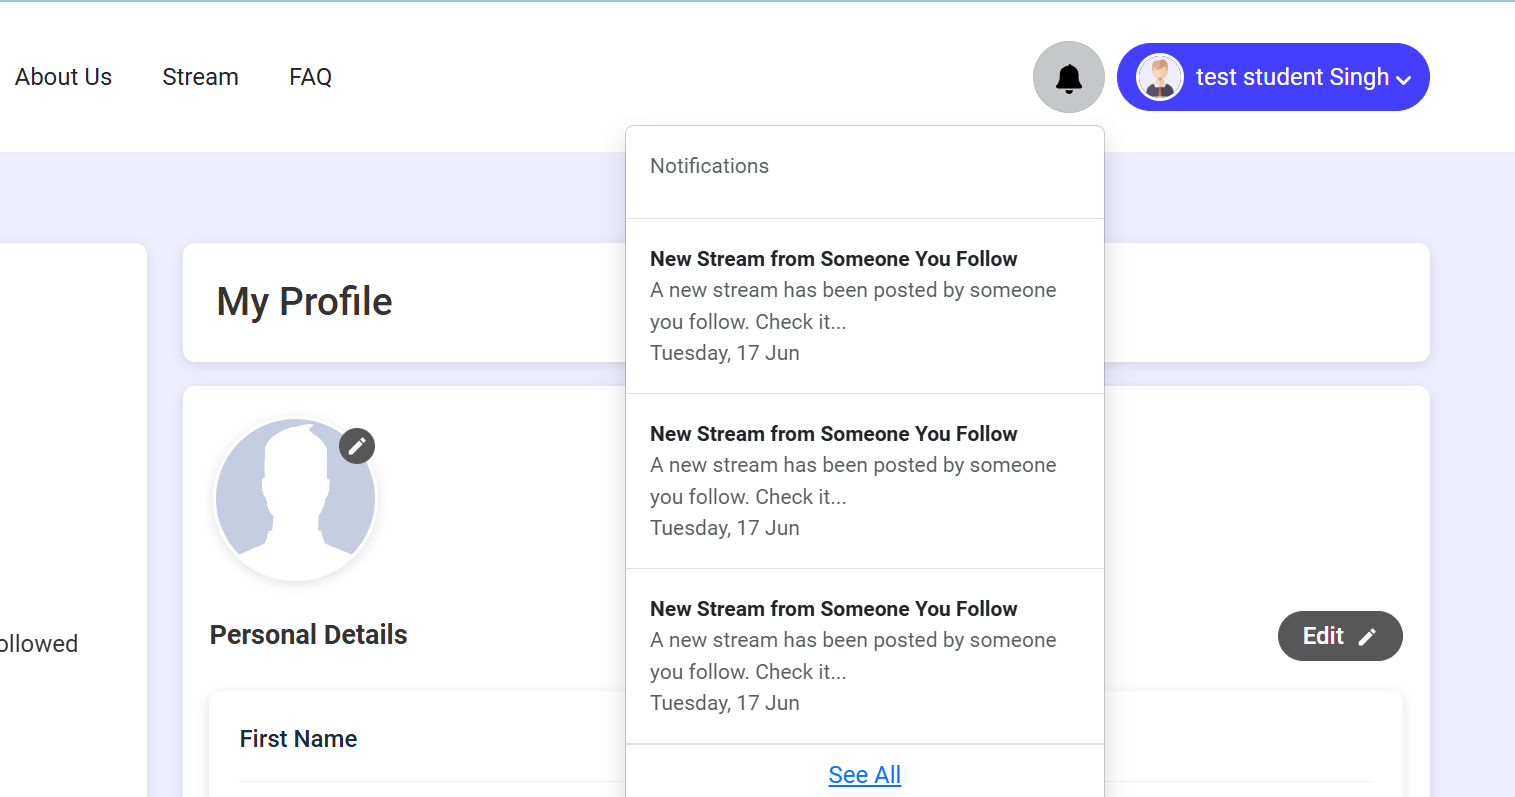Click the First Name field label
Image resolution: width=1515 pixels, height=797 pixels.
tap(298, 739)
